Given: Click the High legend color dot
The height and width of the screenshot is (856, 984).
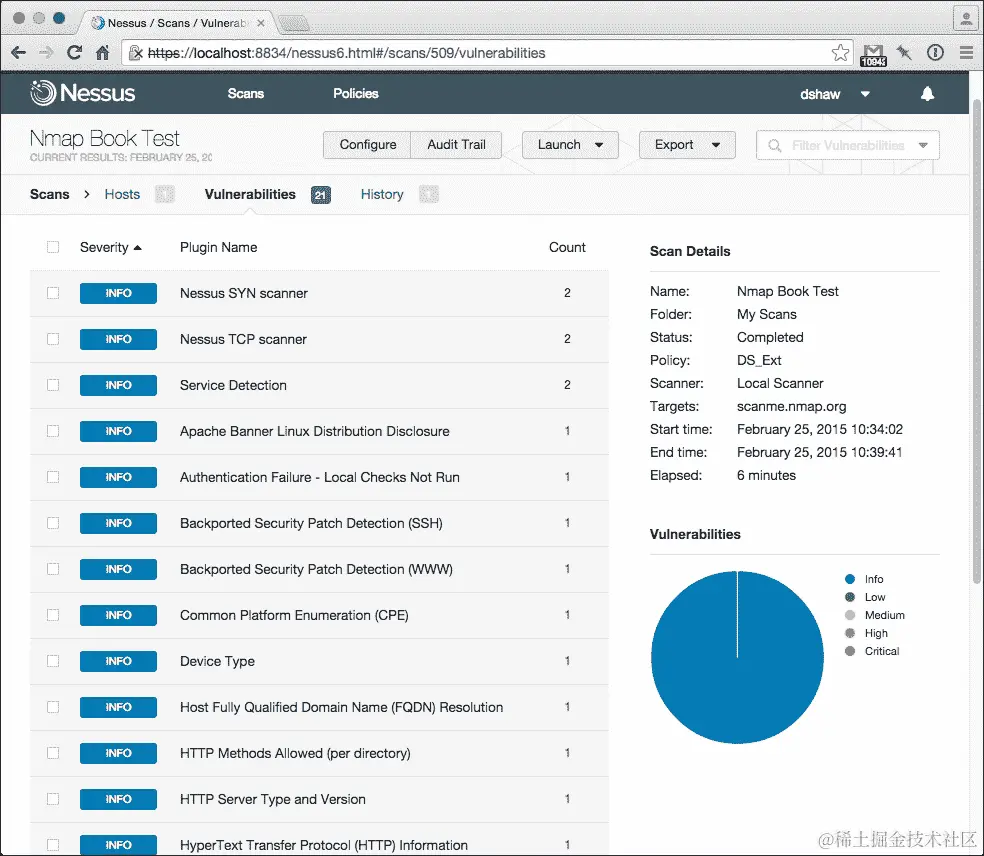Looking at the screenshot, I should 850,633.
